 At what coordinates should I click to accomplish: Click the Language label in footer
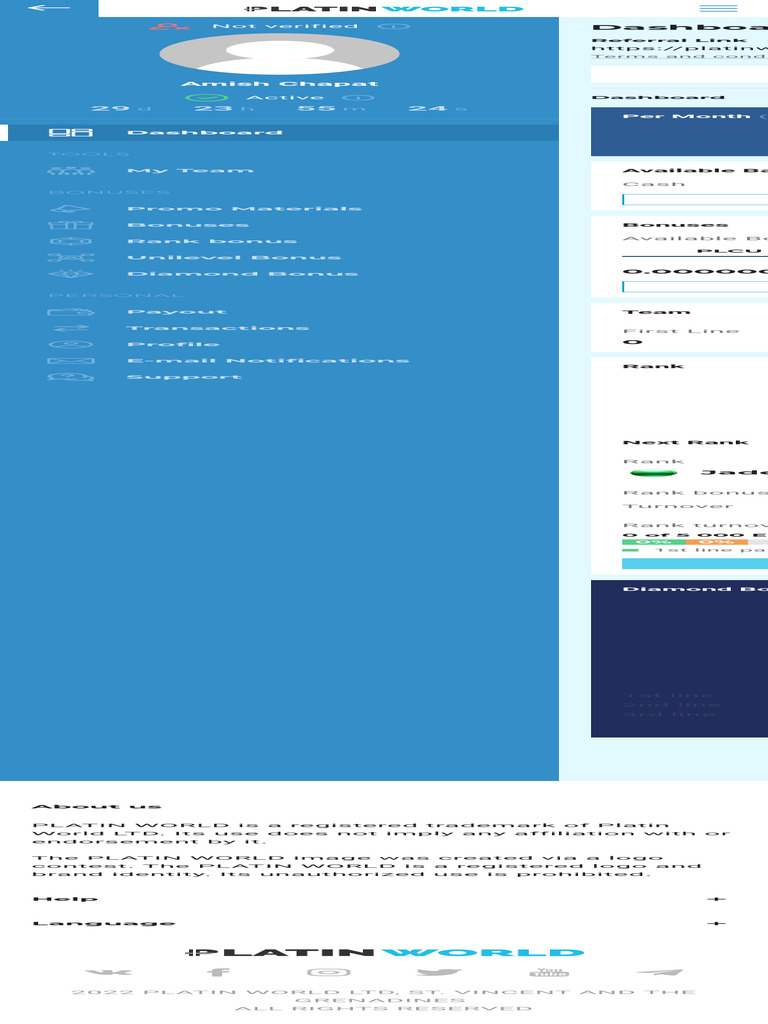coord(104,923)
